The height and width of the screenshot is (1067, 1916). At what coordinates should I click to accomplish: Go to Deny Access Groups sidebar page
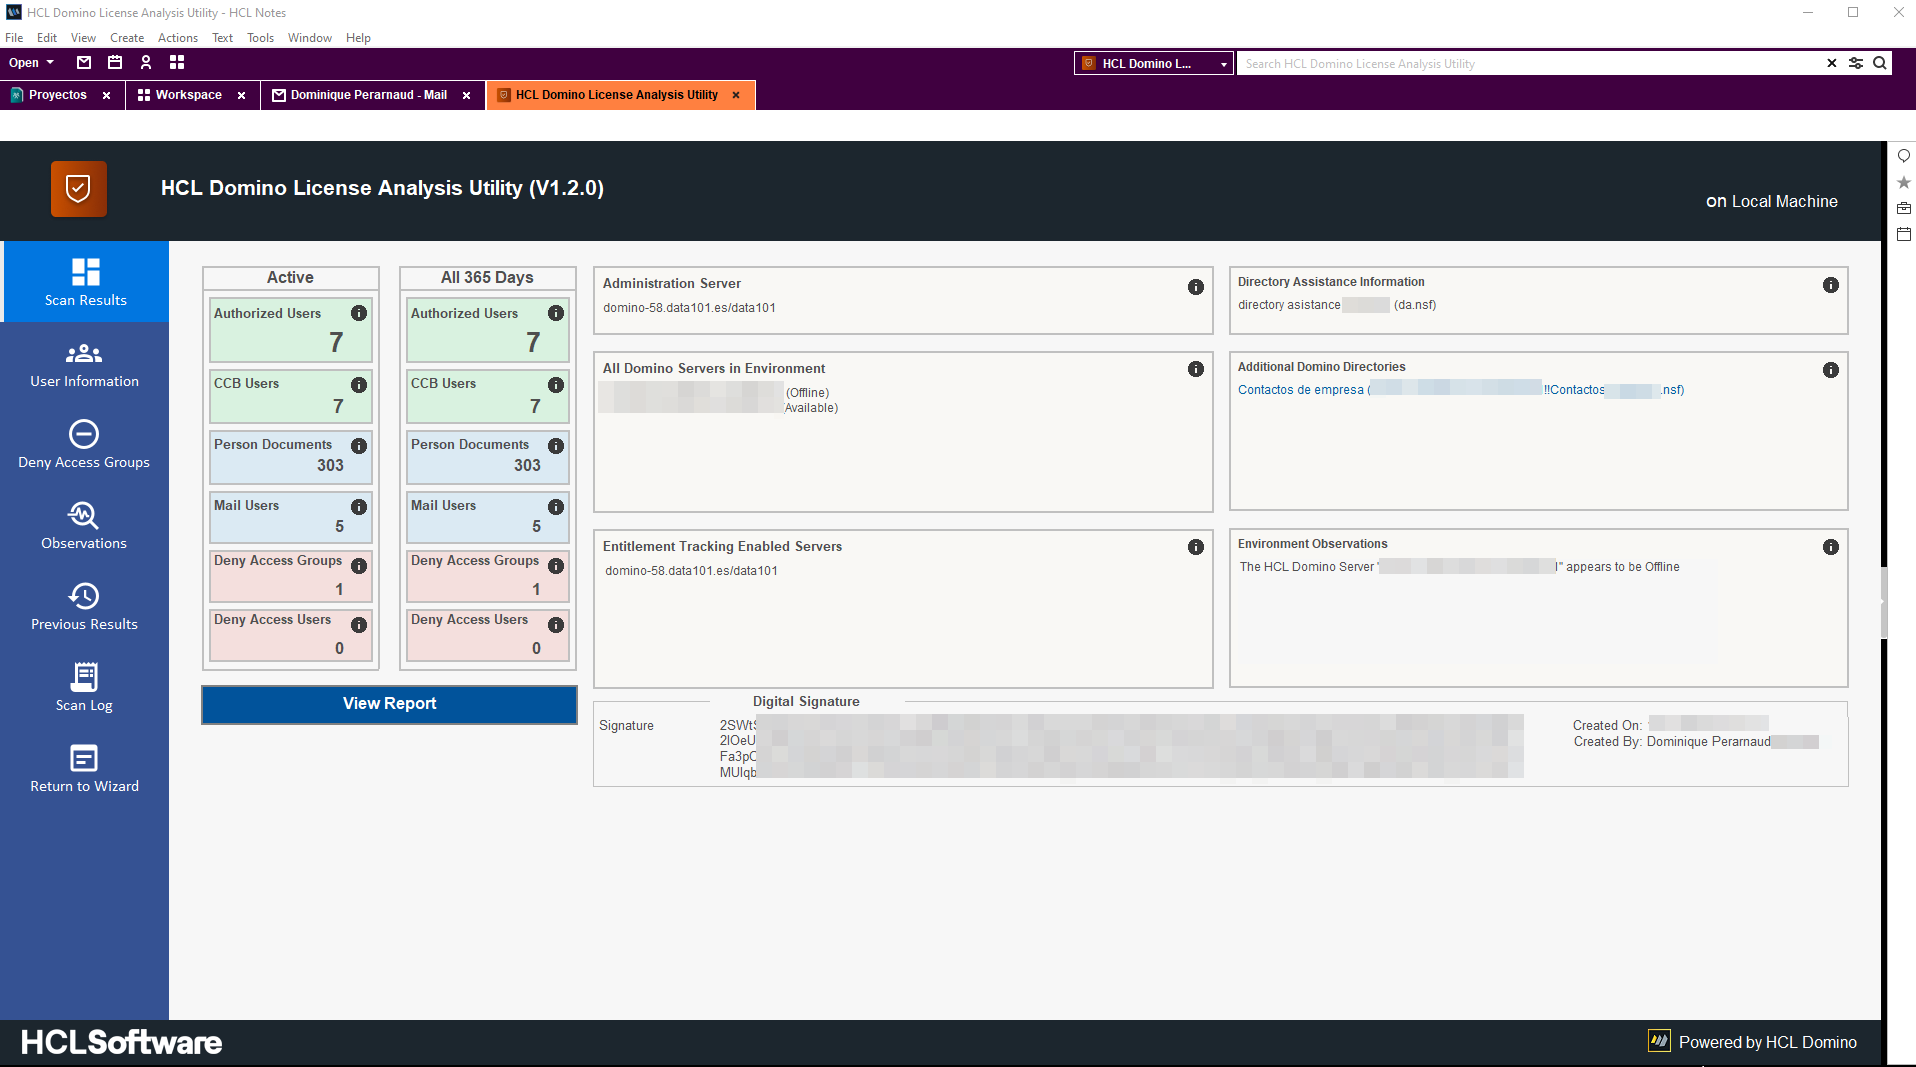pyautogui.click(x=85, y=445)
